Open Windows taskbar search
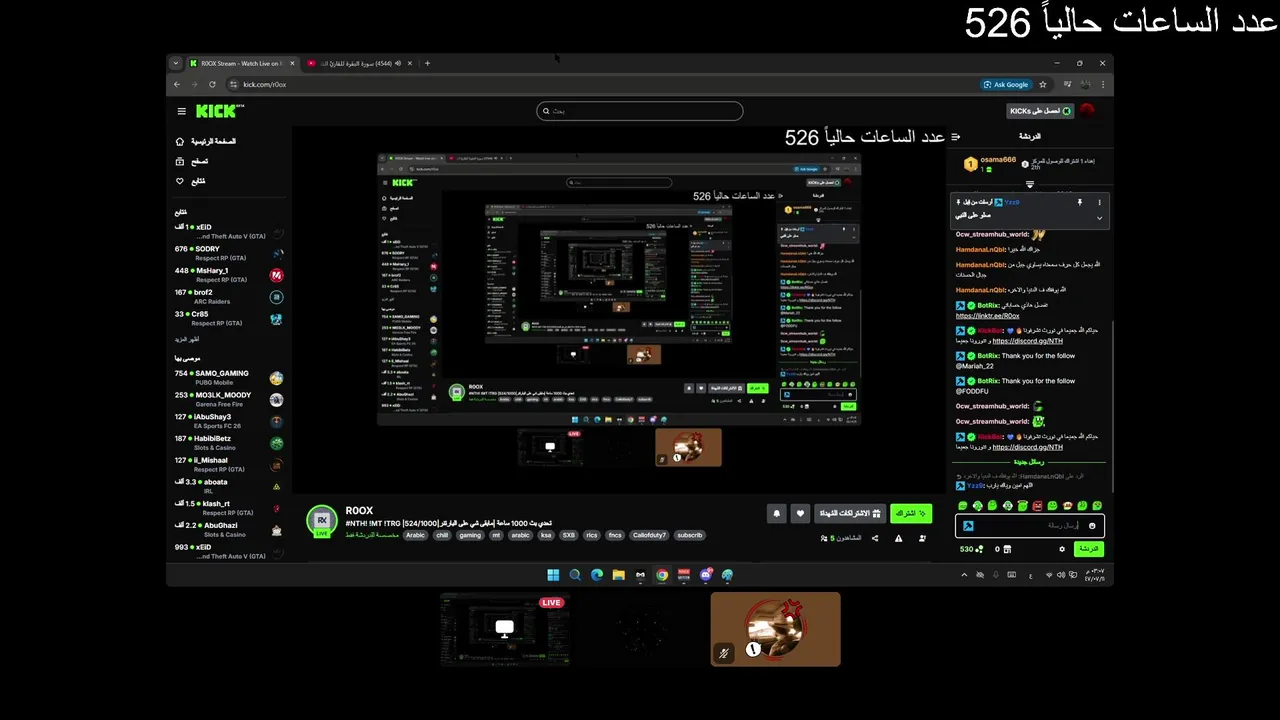 point(575,575)
